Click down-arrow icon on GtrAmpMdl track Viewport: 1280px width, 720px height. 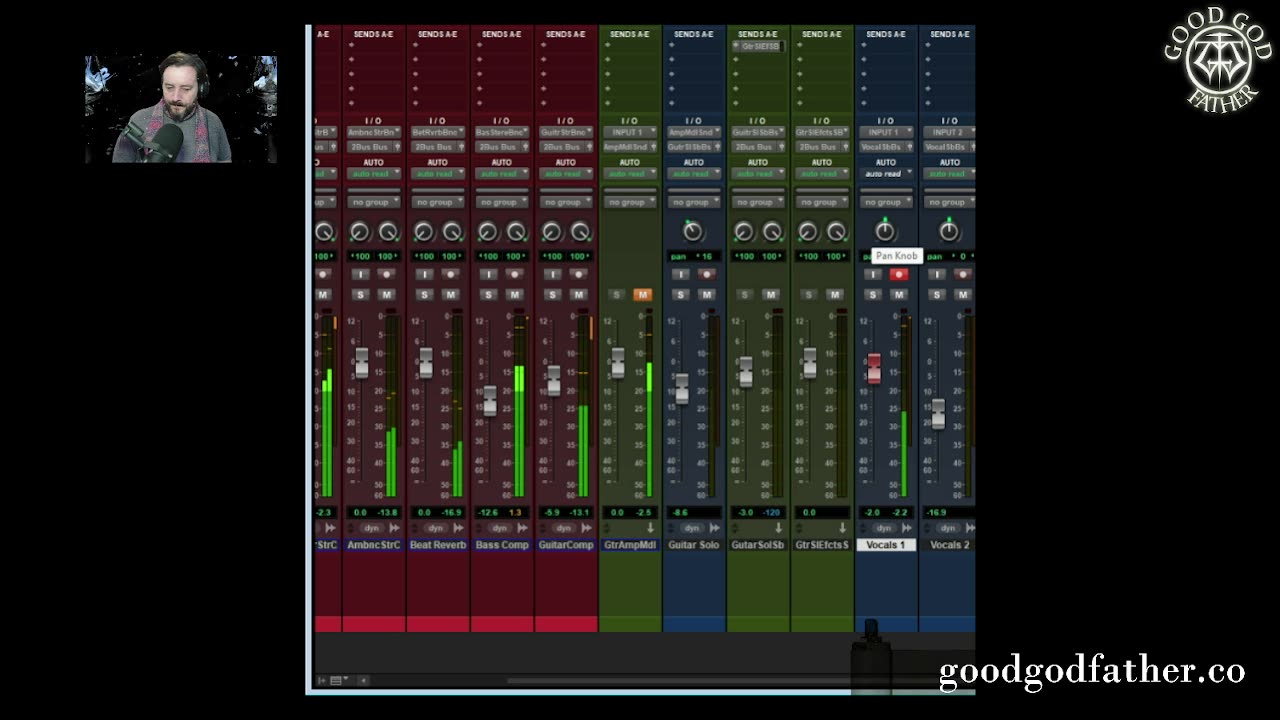pos(650,528)
